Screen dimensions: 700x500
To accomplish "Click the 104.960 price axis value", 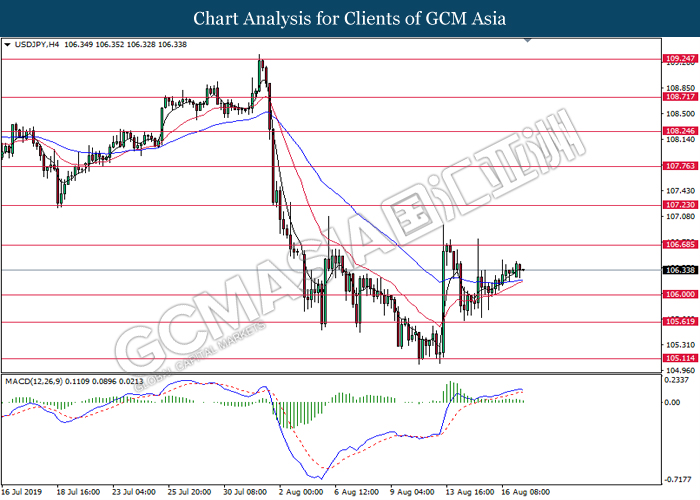I will tap(680, 371).
